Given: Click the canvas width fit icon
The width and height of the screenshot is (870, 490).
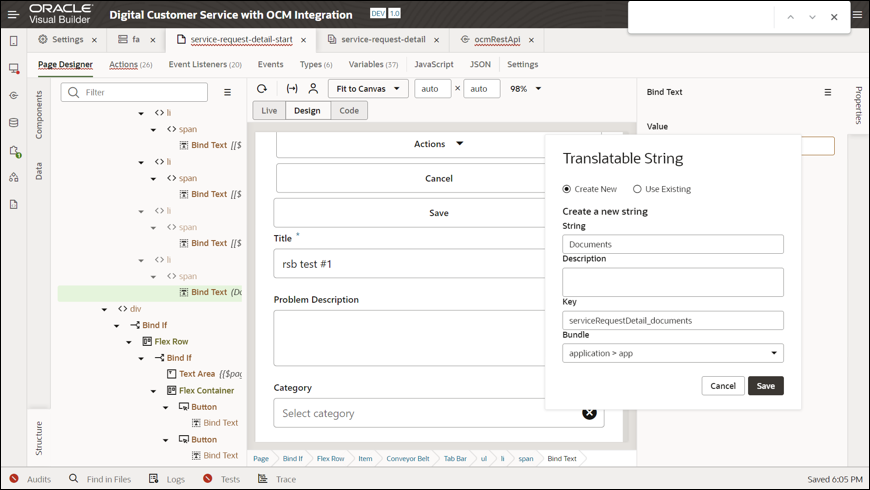Looking at the screenshot, I should [x=292, y=89].
